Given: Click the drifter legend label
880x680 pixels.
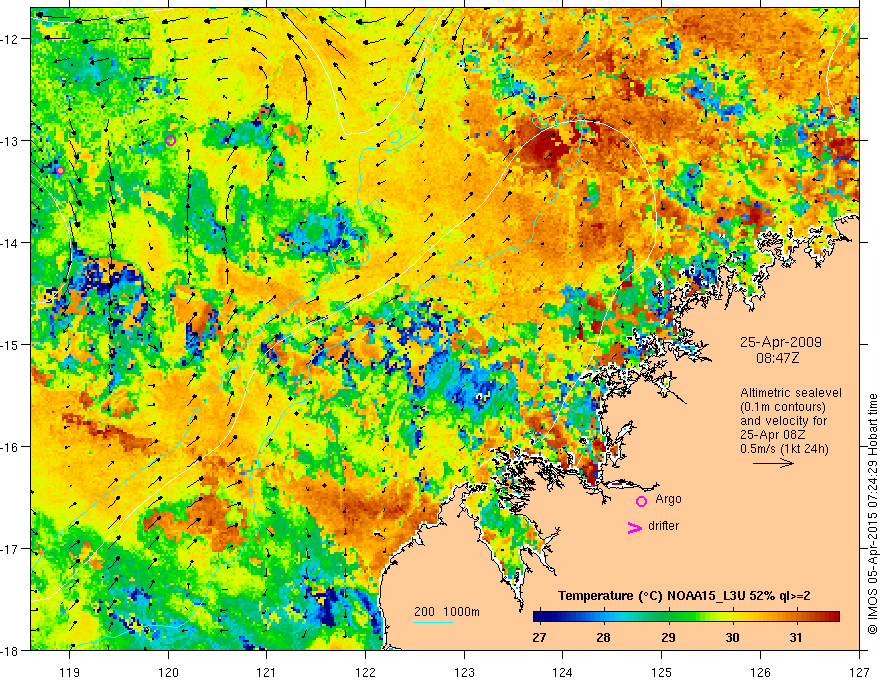Looking at the screenshot, I should point(663,526).
